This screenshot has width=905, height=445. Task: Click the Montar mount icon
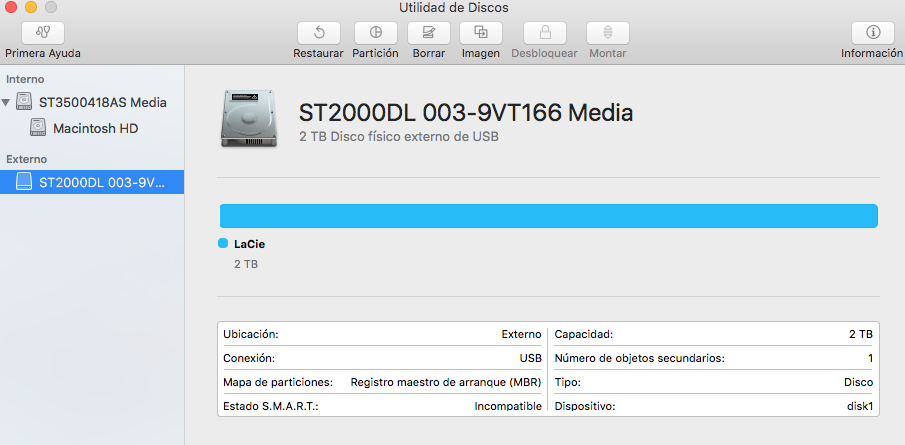point(608,33)
